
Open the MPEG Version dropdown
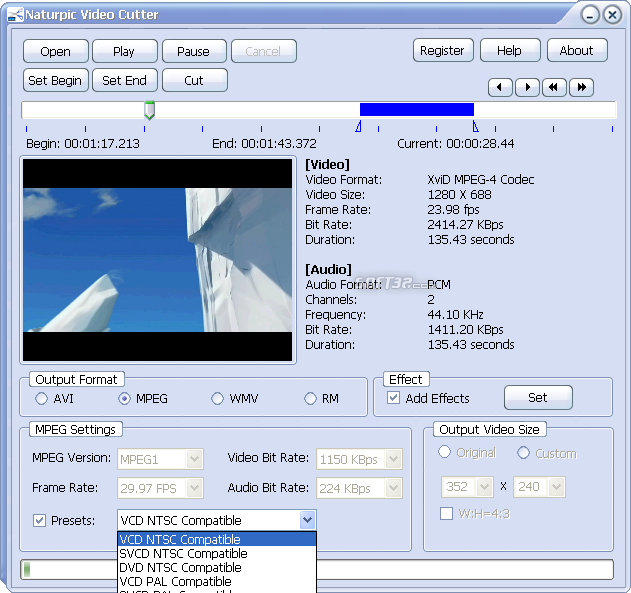[x=194, y=459]
